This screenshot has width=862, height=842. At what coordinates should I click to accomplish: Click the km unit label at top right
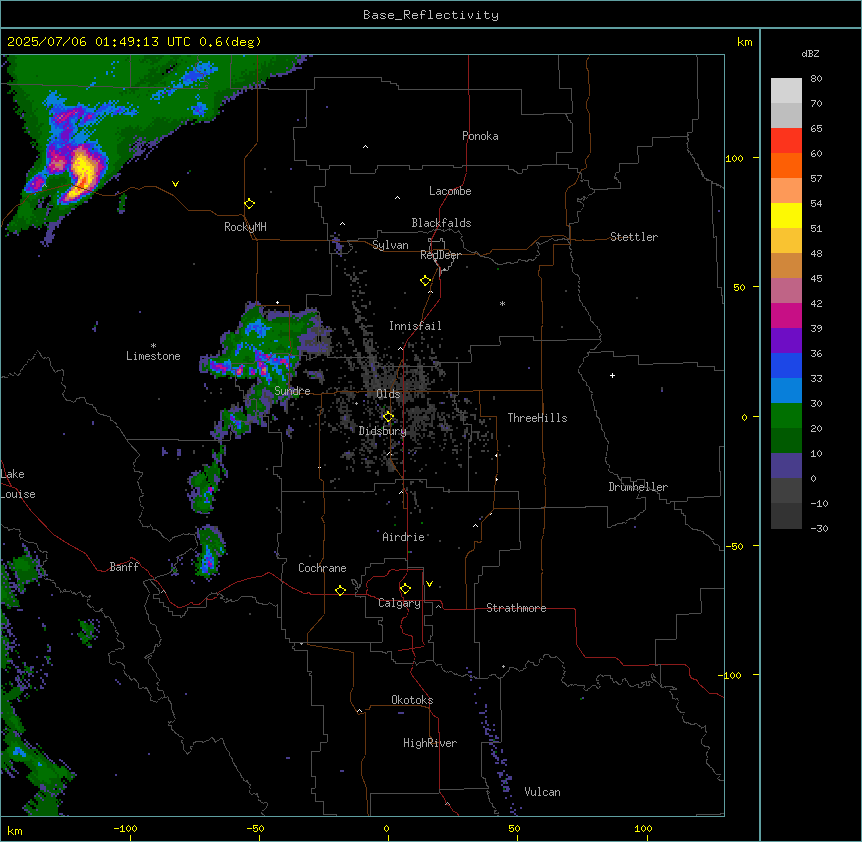coord(744,42)
